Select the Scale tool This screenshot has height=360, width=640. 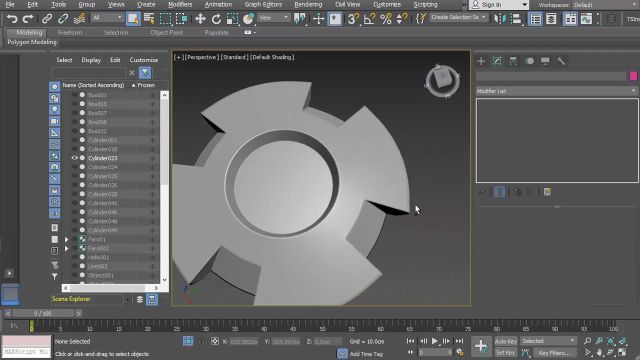pos(232,19)
